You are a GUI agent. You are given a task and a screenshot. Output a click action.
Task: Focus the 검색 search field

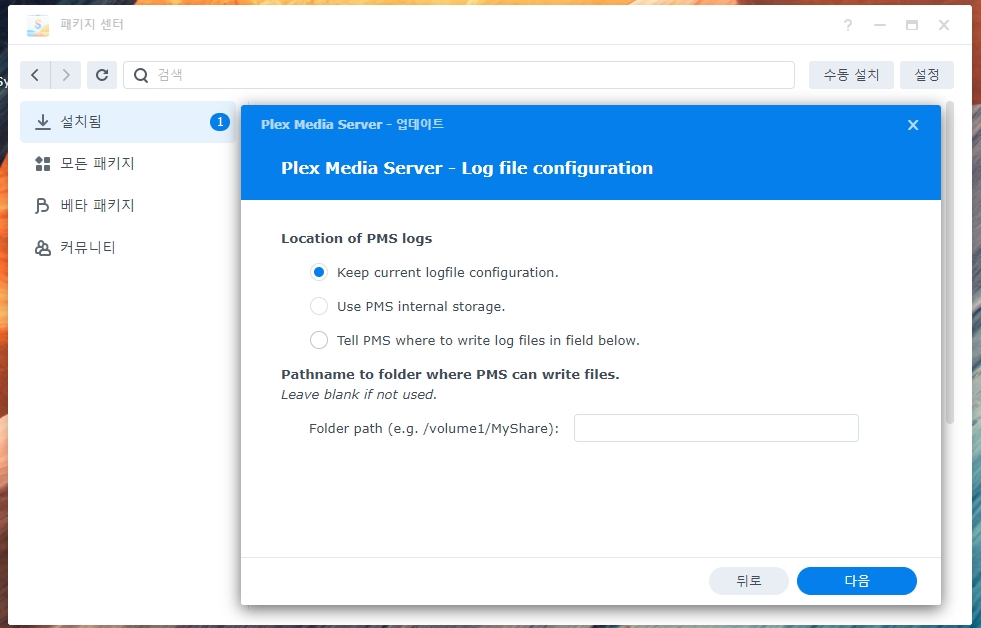click(x=459, y=75)
